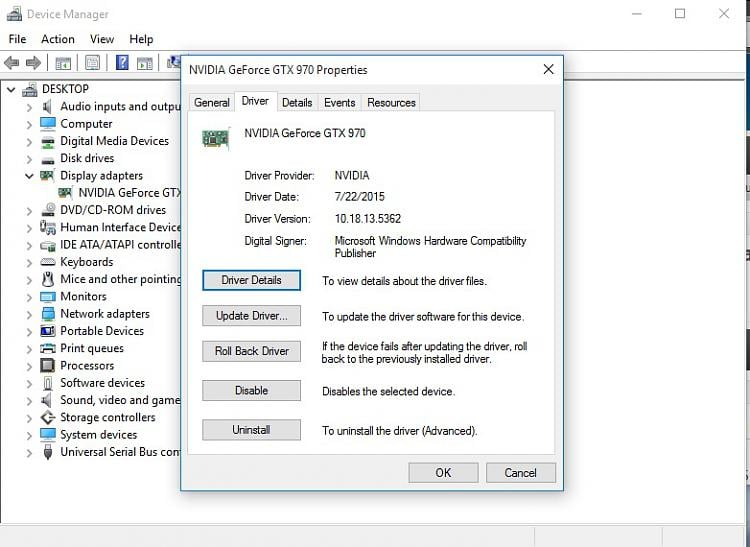Expand the Audio inputs and outputs node
750x547 pixels.
tap(29, 108)
